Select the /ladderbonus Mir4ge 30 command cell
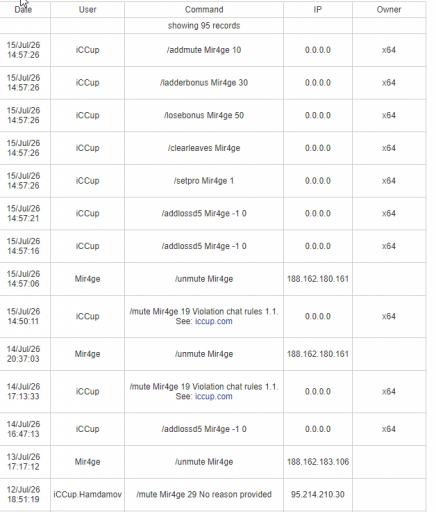Screen dimensions: 436x512 tap(204, 83)
